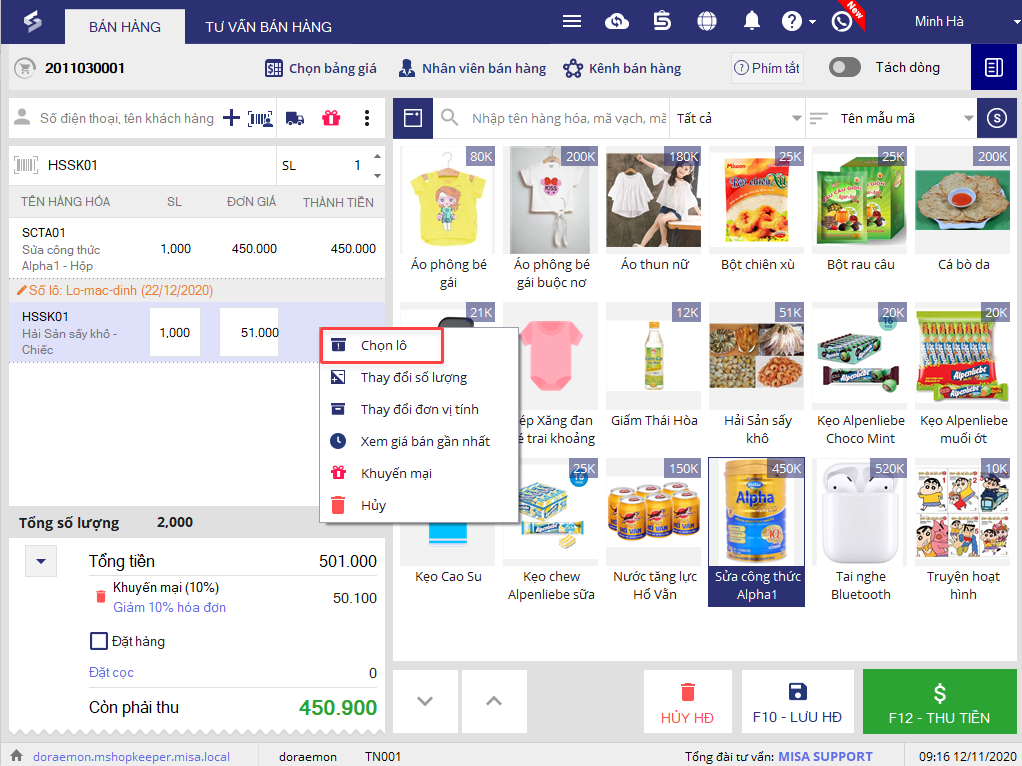Click the home icon in status bar

pos(16,756)
